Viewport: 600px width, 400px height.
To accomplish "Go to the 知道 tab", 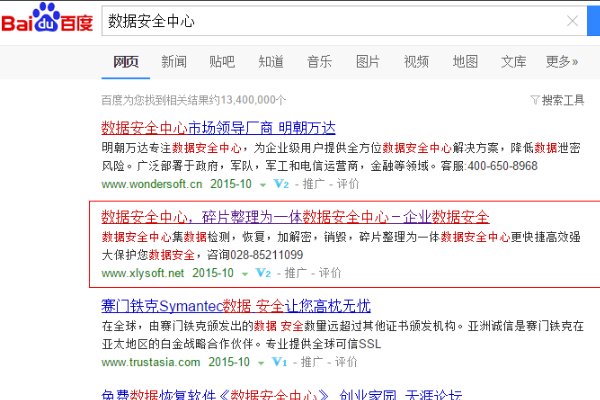I will pos(271,62).
